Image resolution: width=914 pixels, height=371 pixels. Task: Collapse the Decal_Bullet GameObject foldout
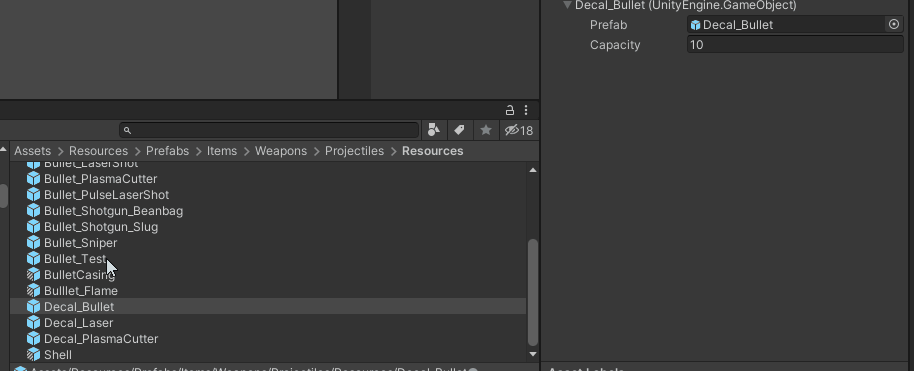(567, 5)
